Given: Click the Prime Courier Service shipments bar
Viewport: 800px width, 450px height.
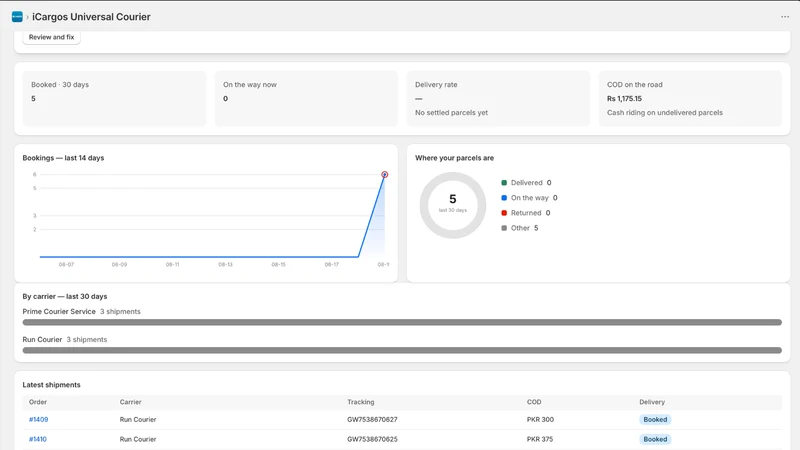Looking at the screenshot, I should [402, 322].
